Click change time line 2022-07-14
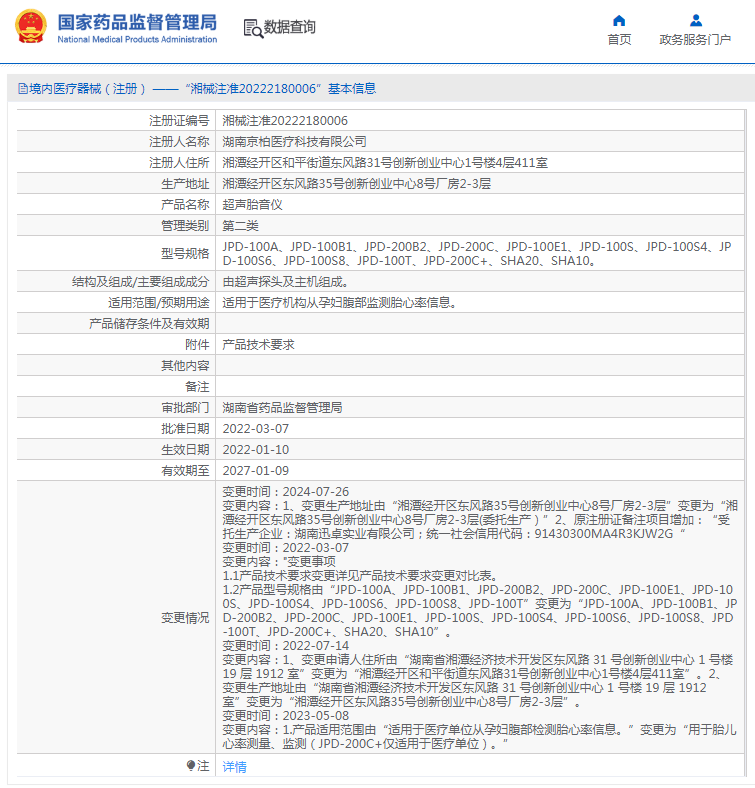The image size is (755, 788). (x=286, y=646)
